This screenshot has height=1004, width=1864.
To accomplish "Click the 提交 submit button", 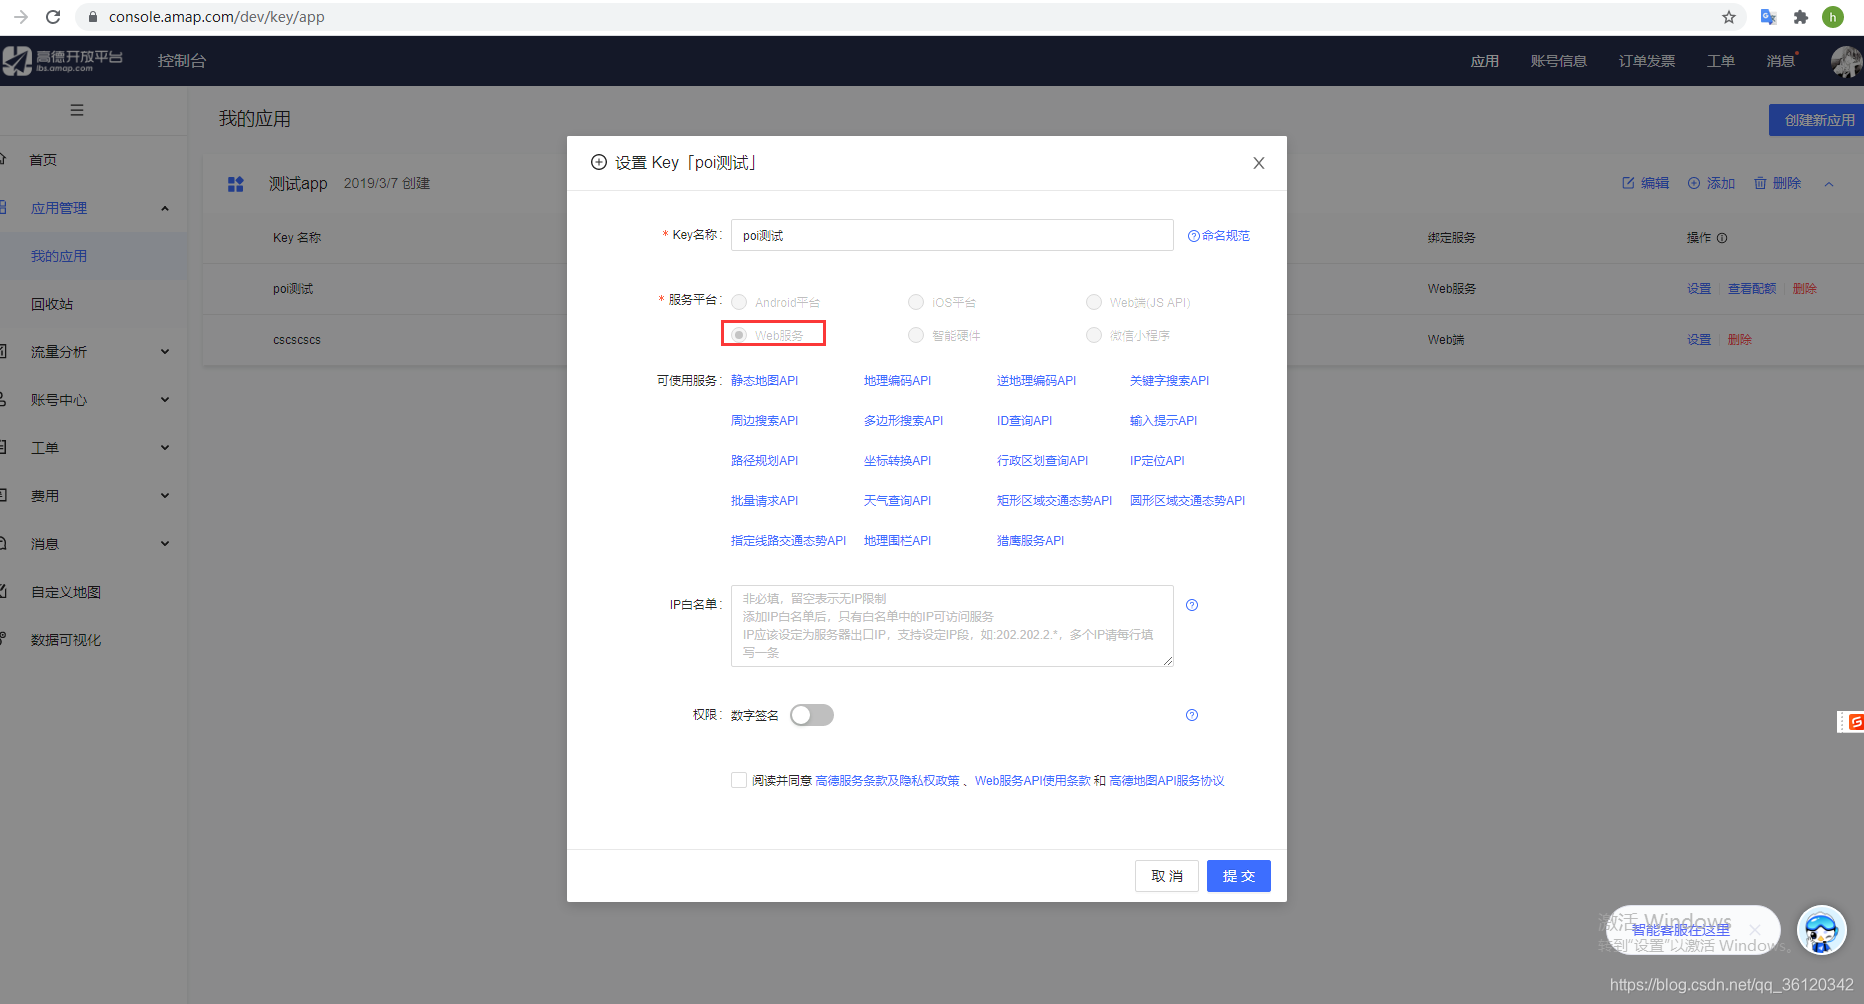I will click(x=1239, y=876).
